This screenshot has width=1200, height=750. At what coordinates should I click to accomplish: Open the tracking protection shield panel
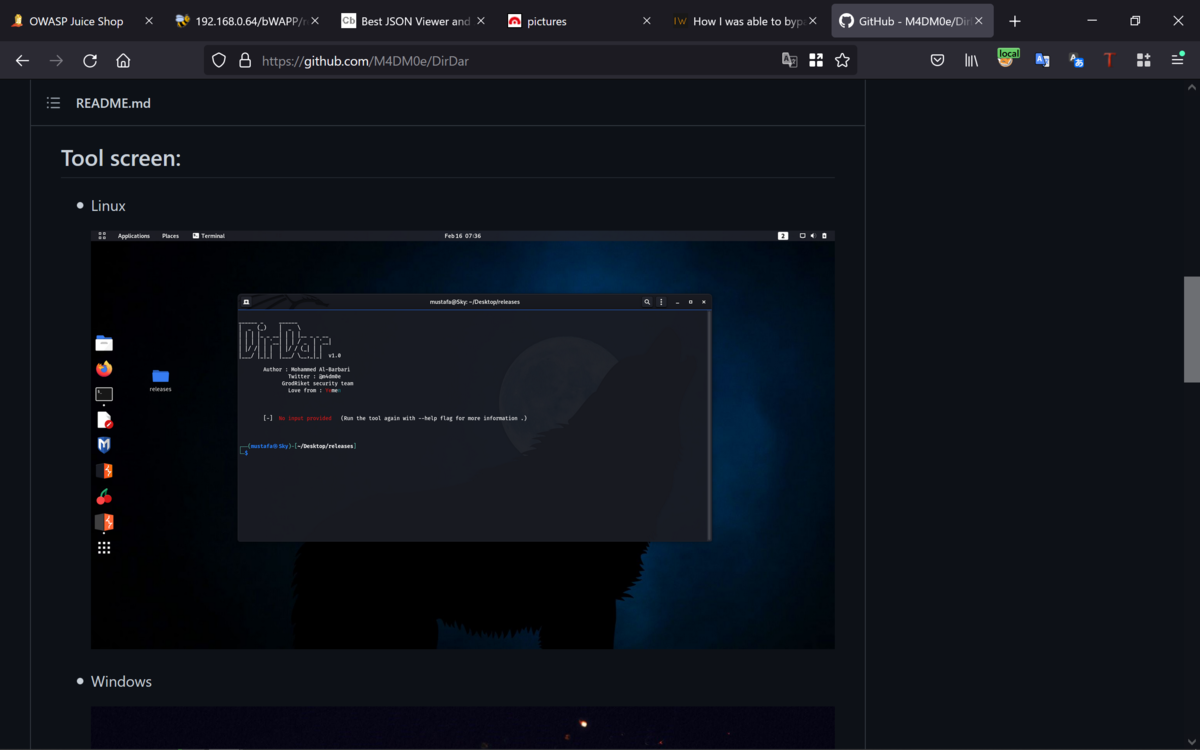[x=219, y=60]
